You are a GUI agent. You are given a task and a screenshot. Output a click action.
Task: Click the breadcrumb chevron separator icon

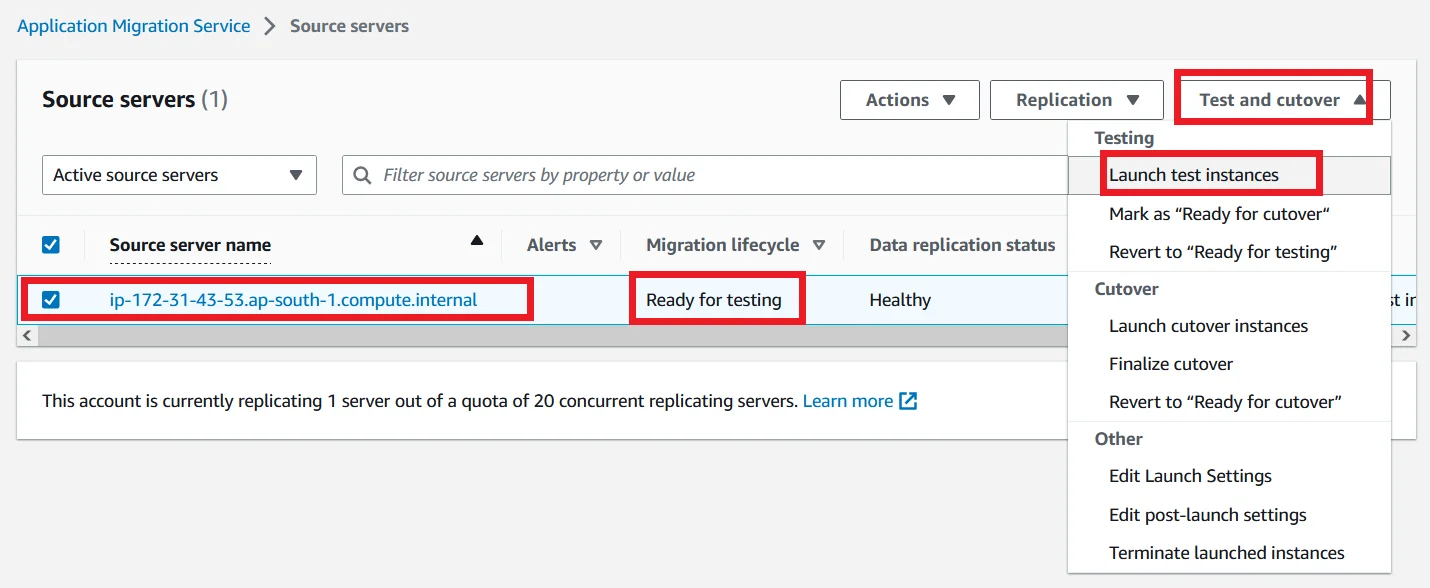(270, 26)
